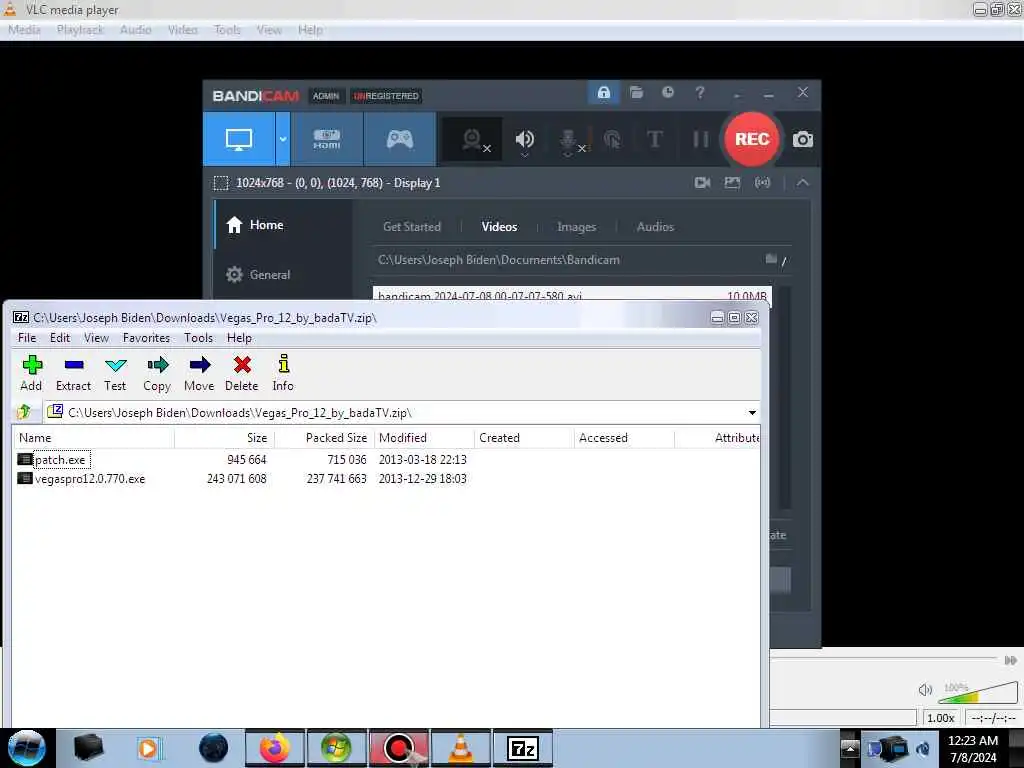Open Windows Start menu orb
This screenshot has height=768, width=1024.
click(x=27, y=748)
